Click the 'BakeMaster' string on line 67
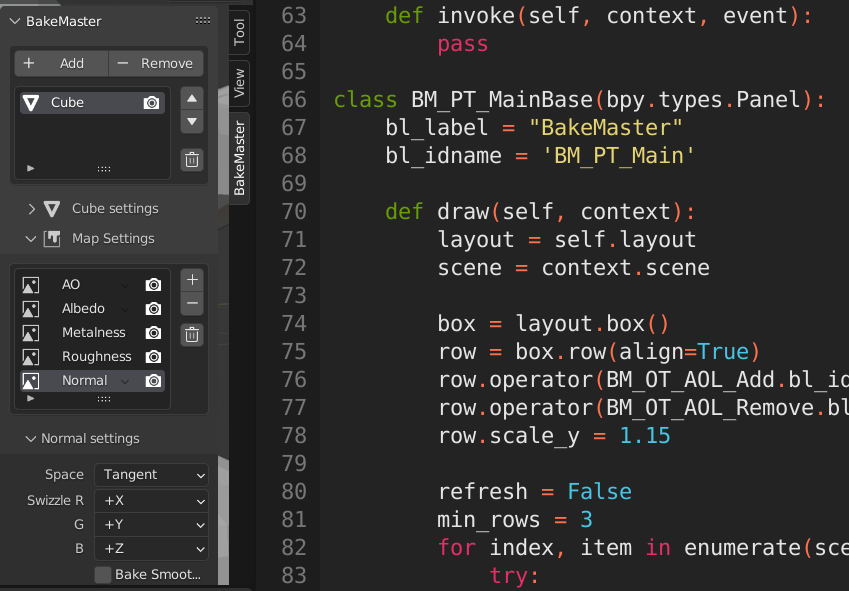Screen dimensions: 849x591 point(605,128)
